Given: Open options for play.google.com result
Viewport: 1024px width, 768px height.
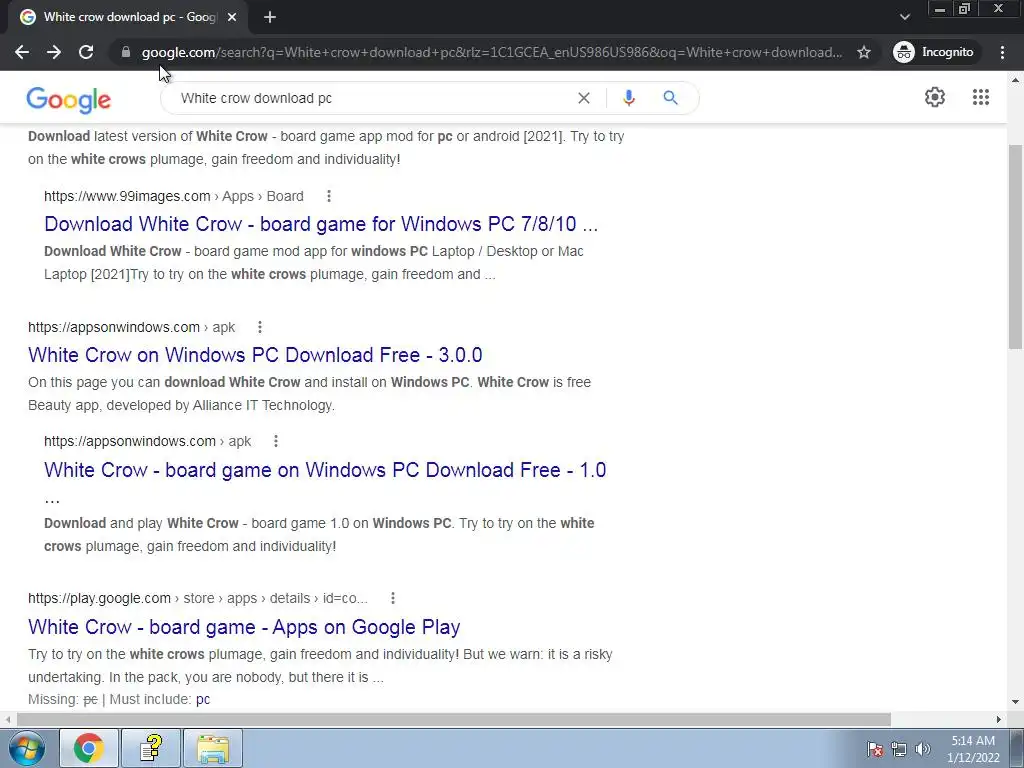Looking at the screenshot, I should pyautogui.click(x=392, y=598).
